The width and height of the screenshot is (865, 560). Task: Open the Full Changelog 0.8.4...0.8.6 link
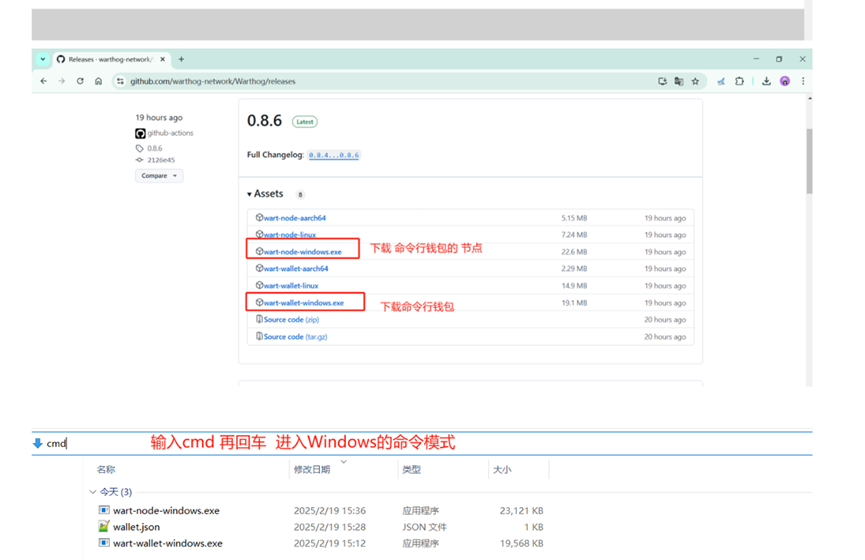click(x=333, y=155)
